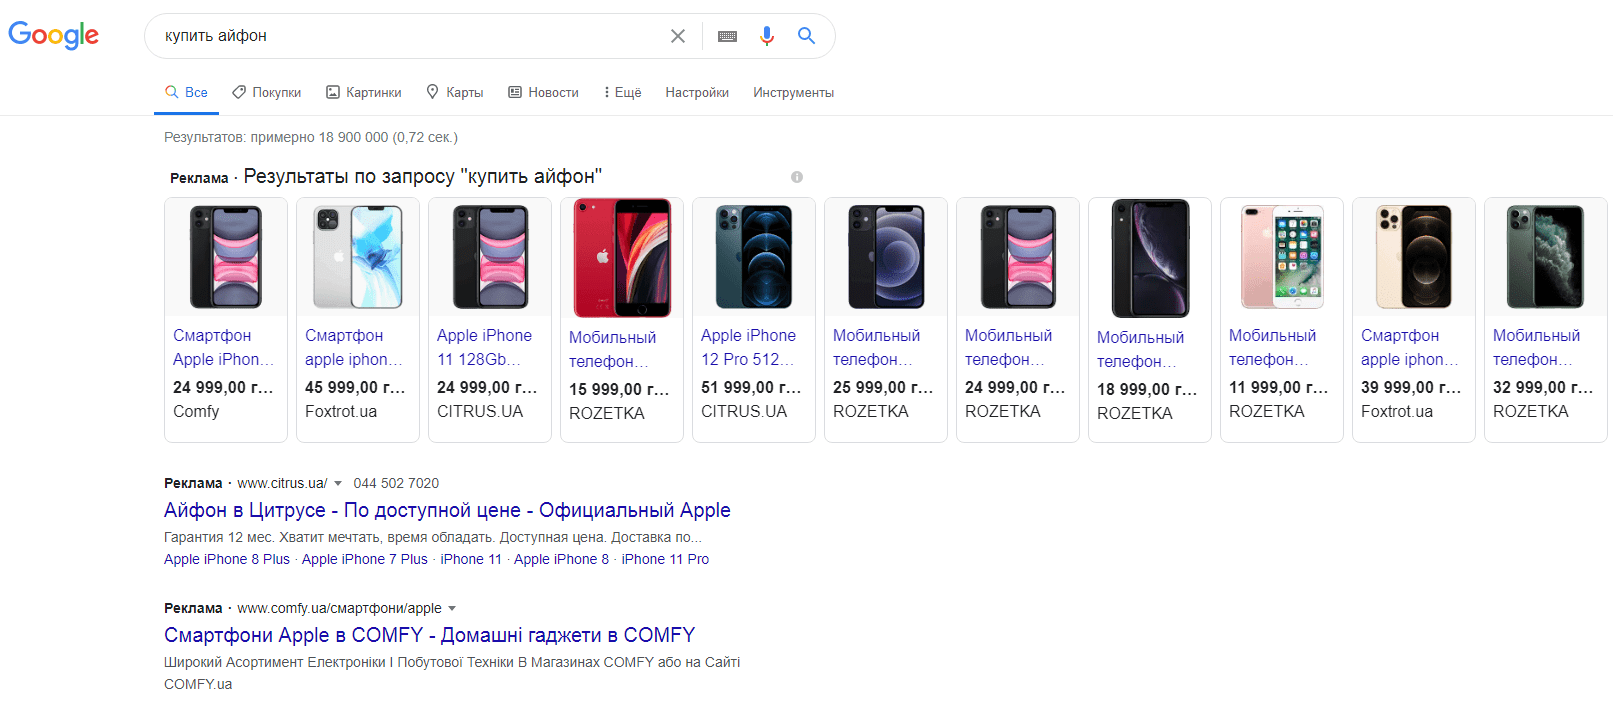
Task: Switch to the Карты maps tab
Action: point(455,92)
